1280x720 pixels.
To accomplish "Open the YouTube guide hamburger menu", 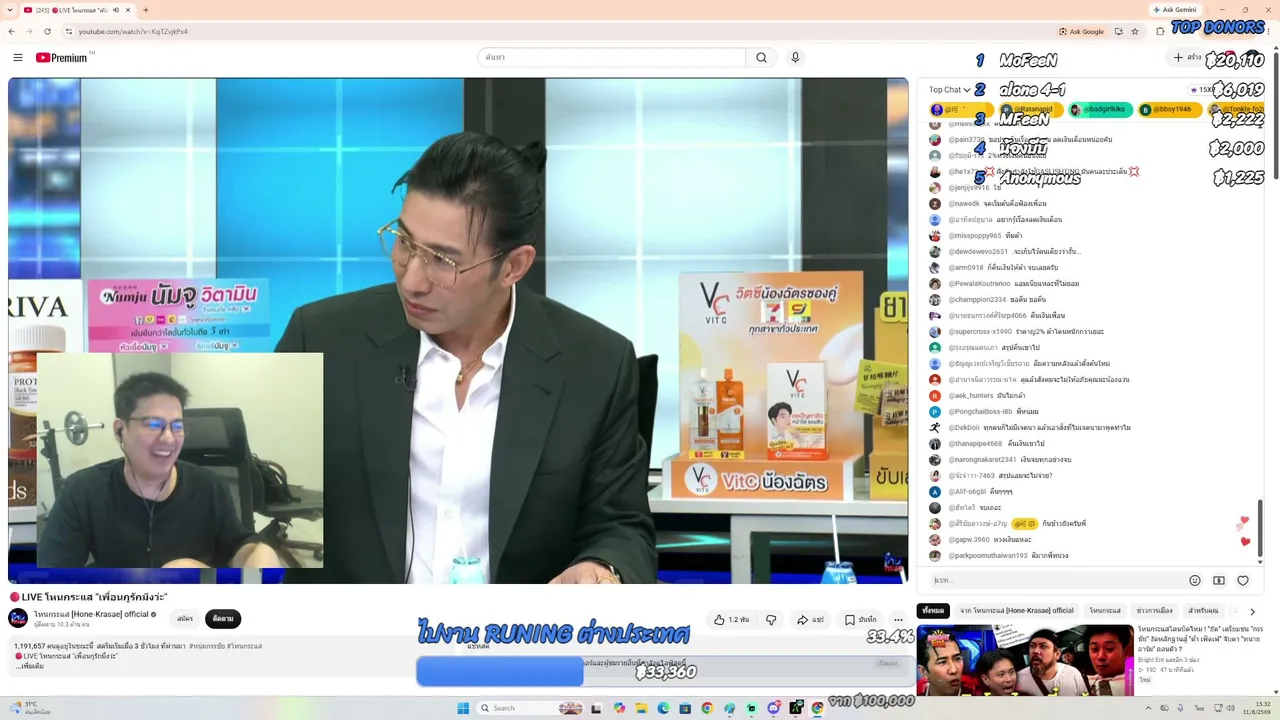I will 18,57.
